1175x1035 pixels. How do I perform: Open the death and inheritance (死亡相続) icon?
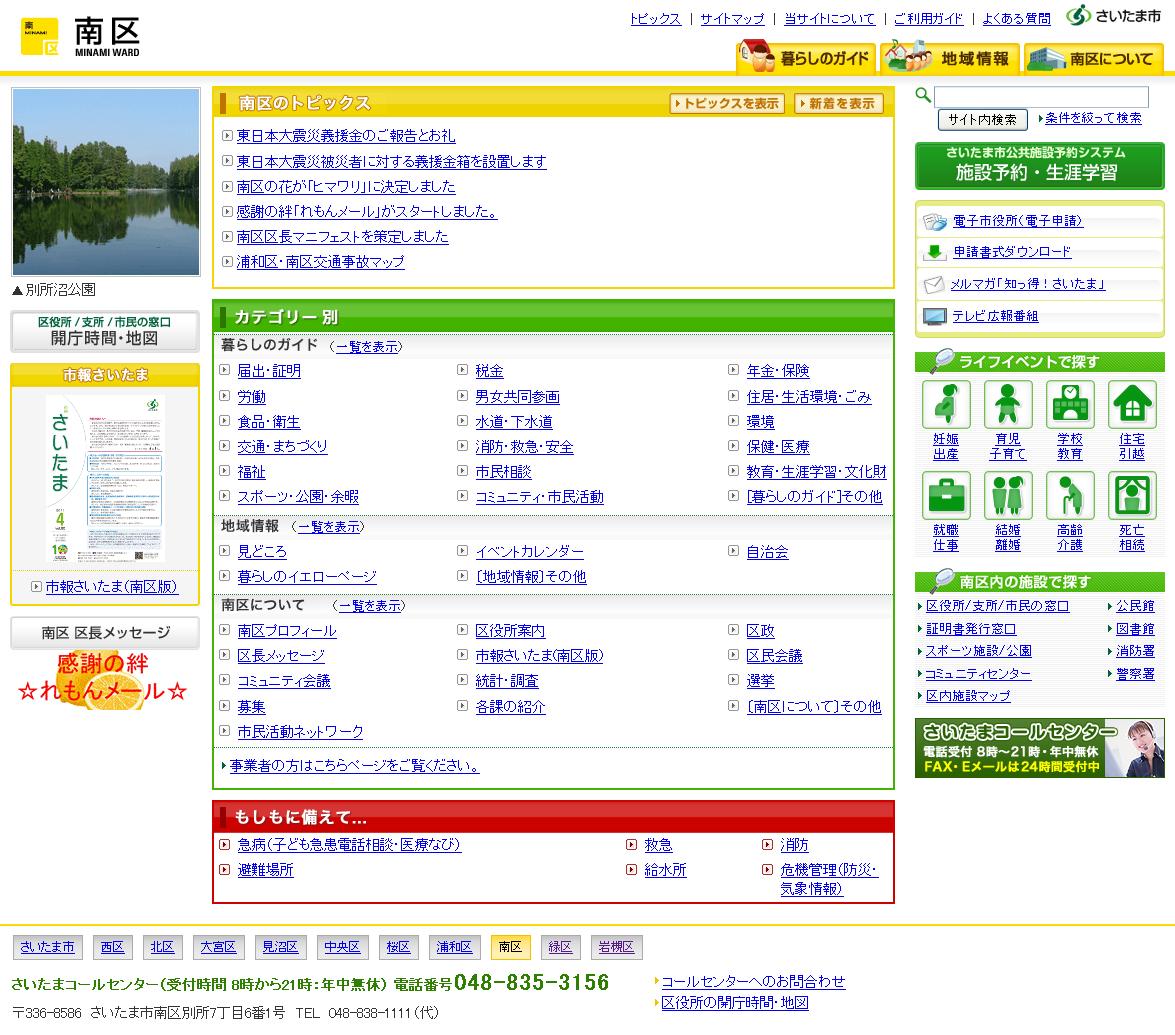click(1132, 496)
